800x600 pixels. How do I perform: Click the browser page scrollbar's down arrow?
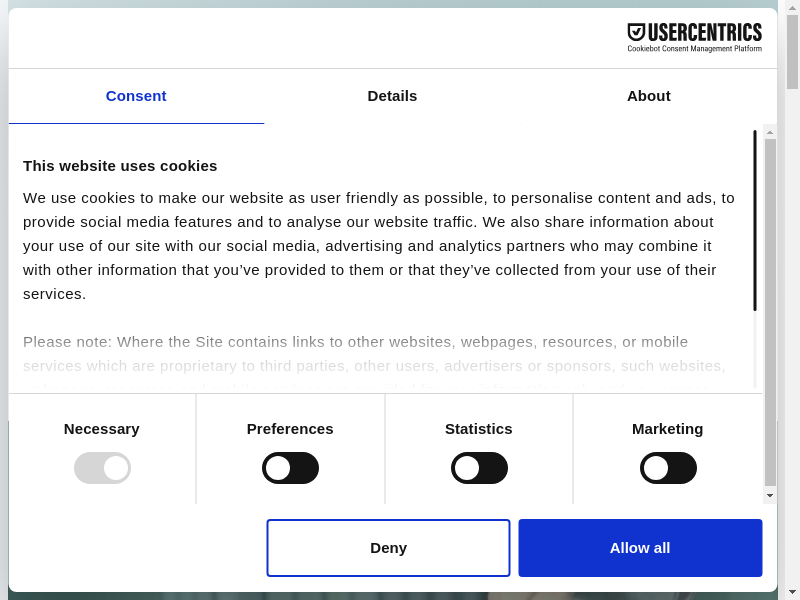(792, 592)
